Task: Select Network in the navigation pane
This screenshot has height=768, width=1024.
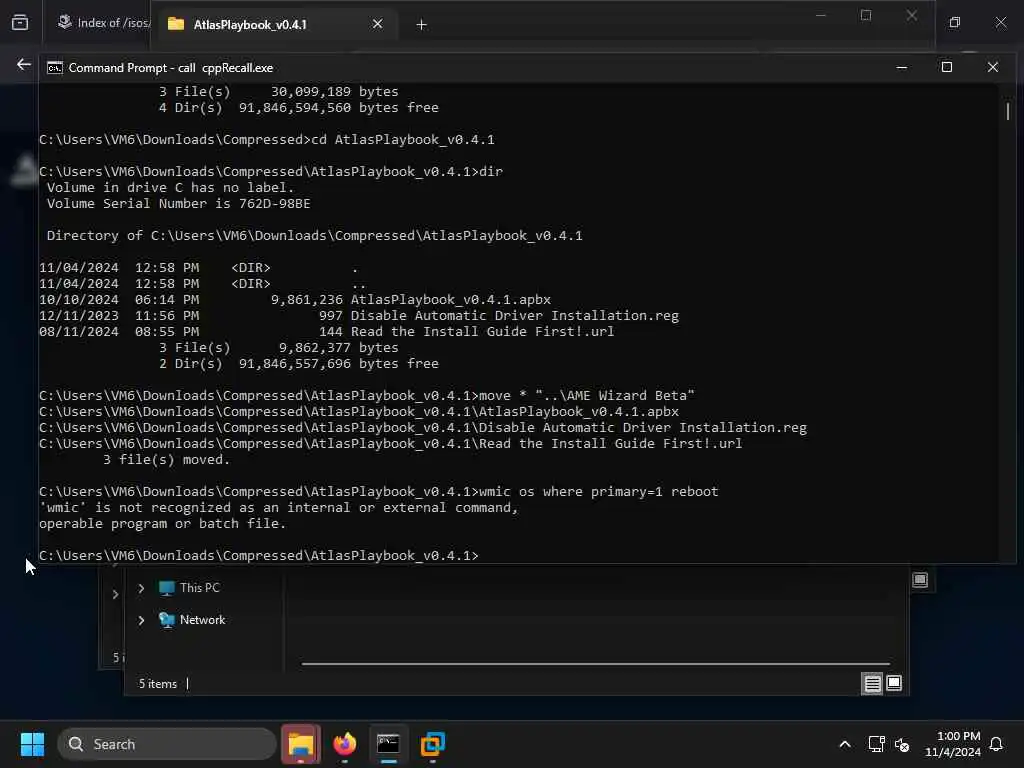Action: [202, 620]
